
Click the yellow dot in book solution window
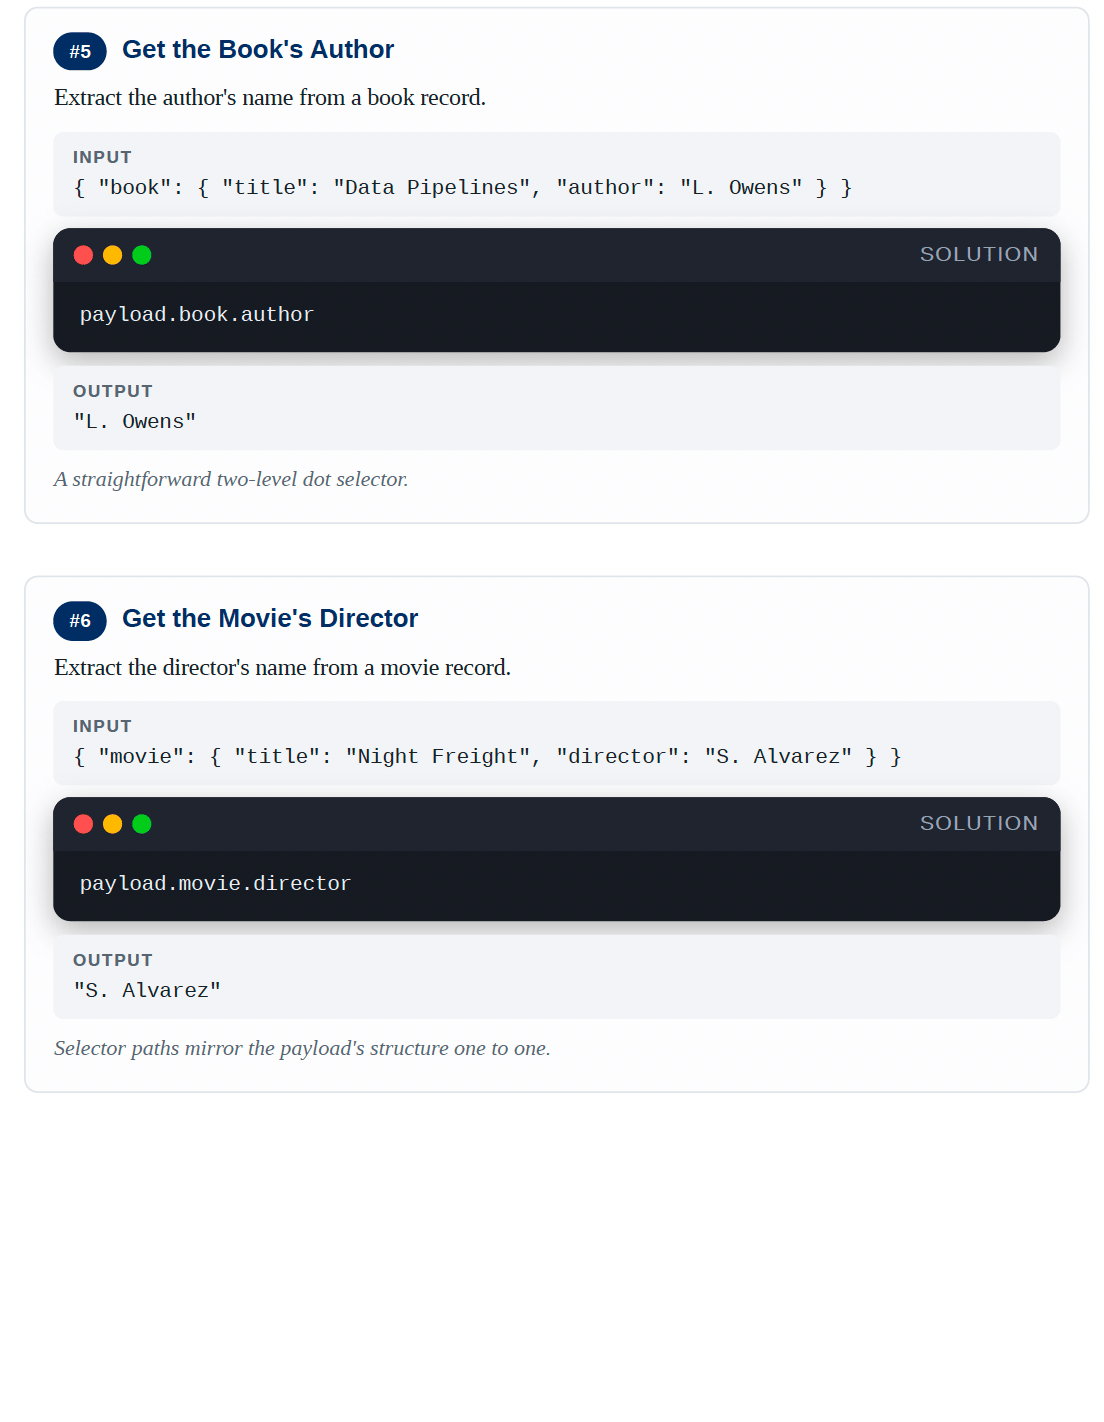(x=113, y=255)
